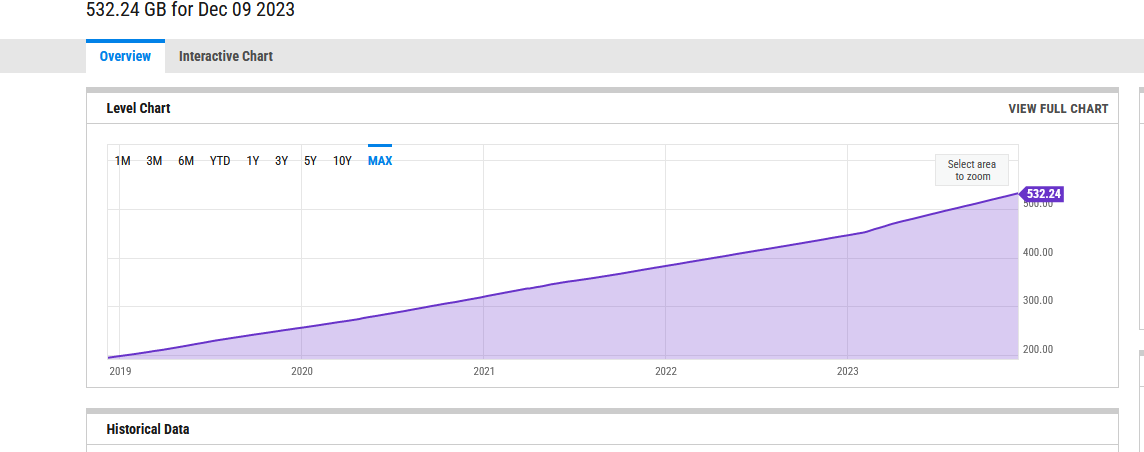
Task: Select the 5Y chart range
Action: [x=310, y=161]
